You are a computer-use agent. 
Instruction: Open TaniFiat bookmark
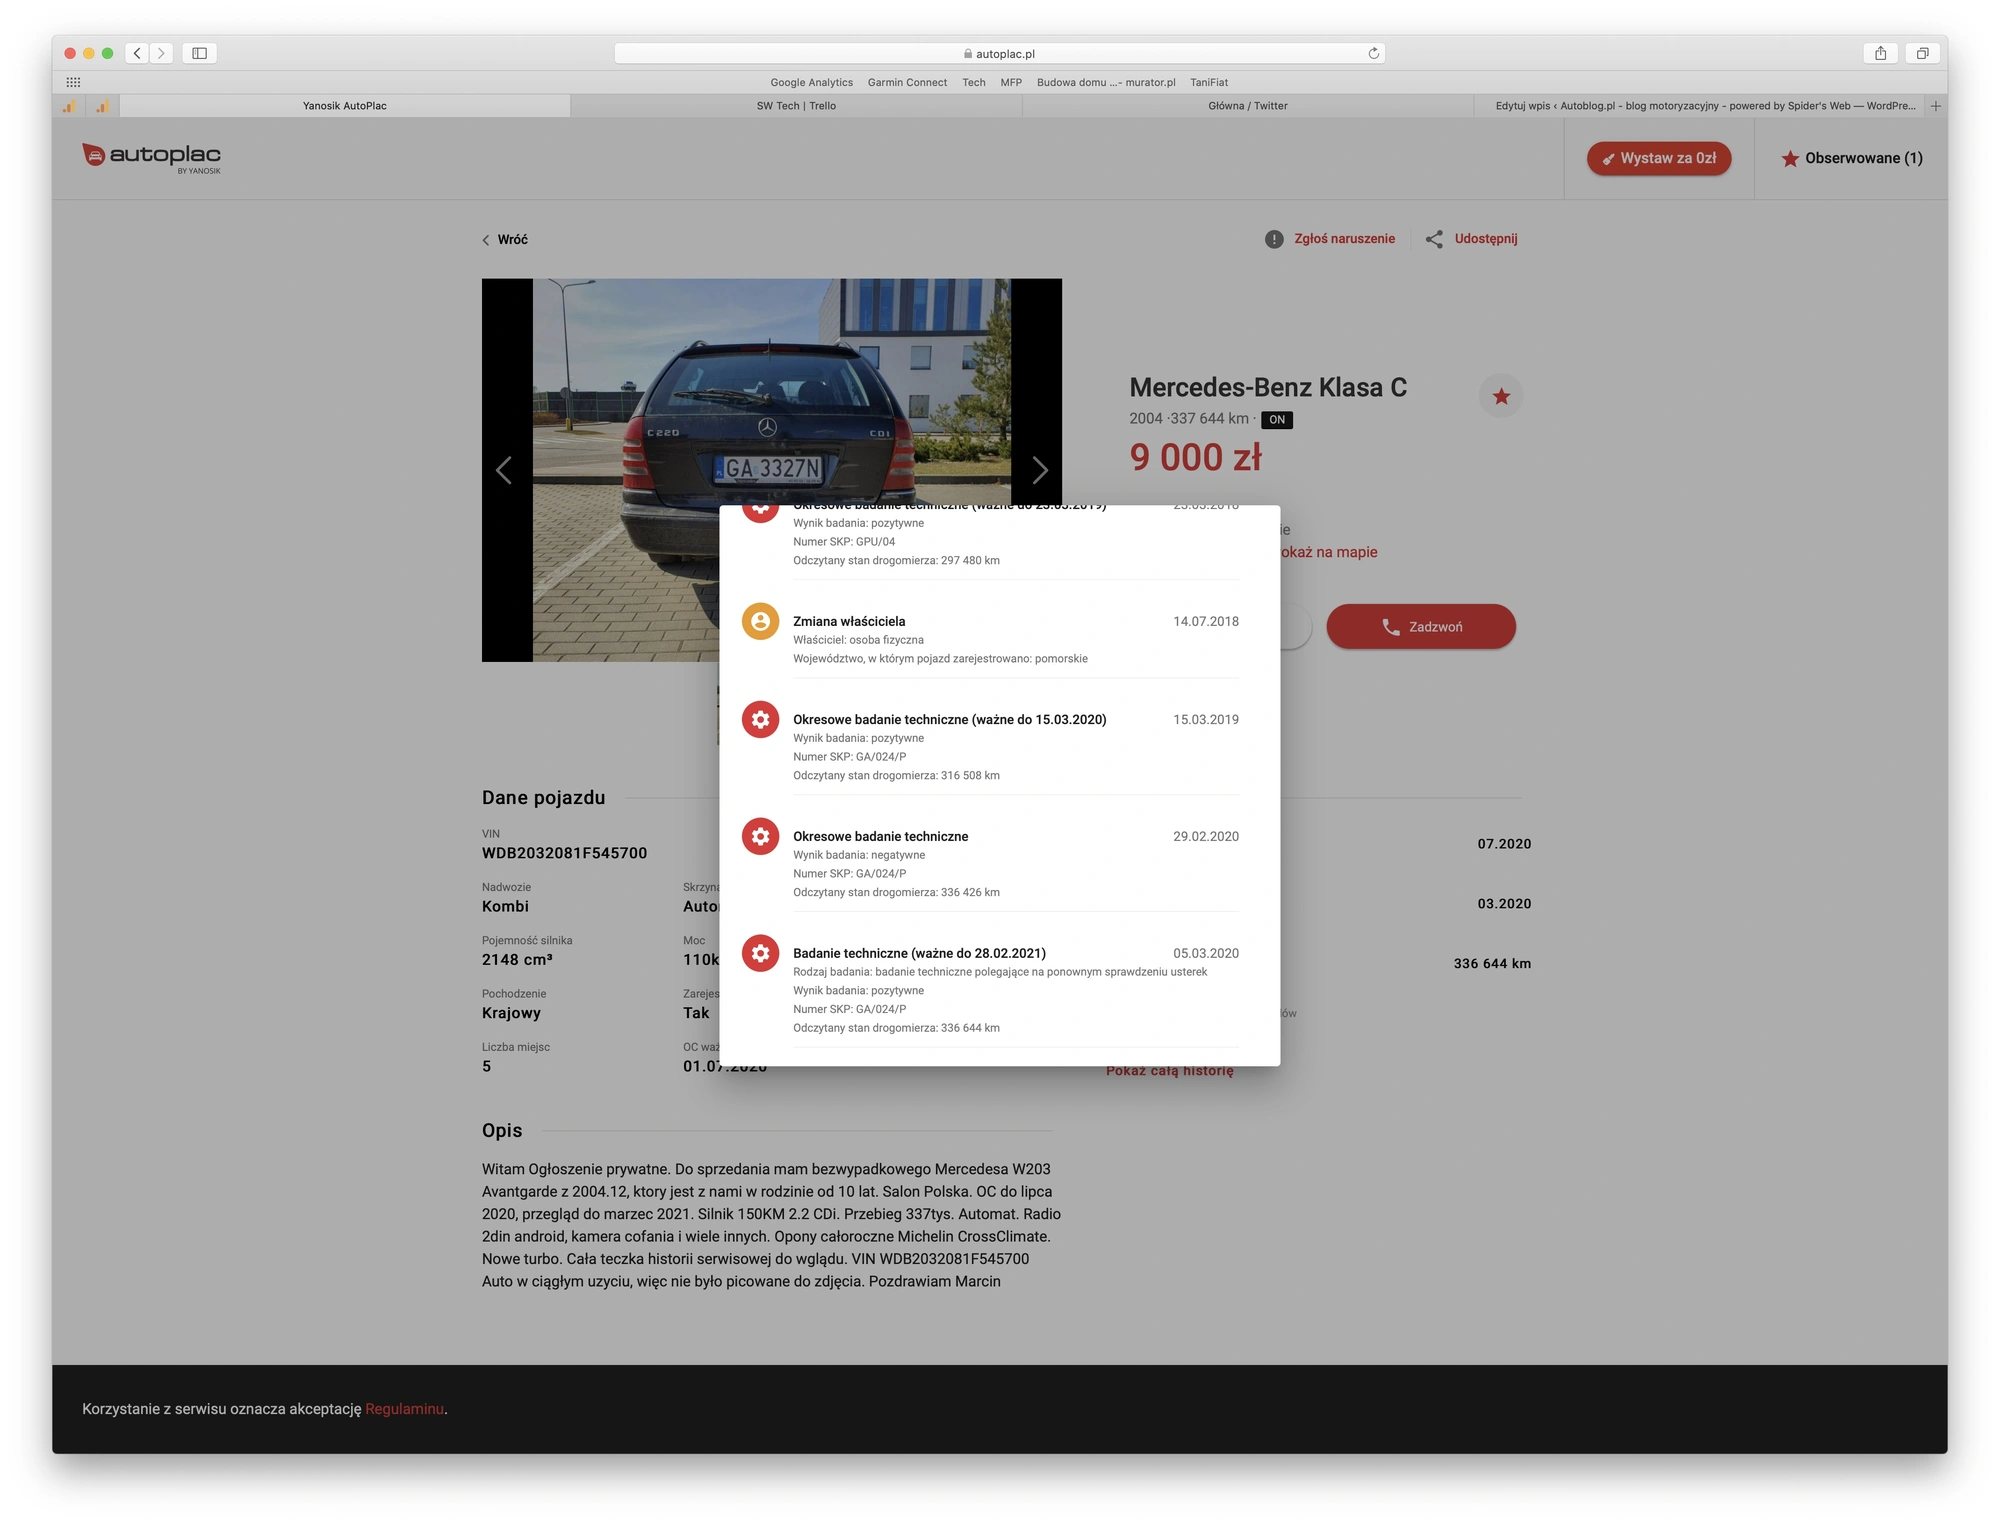tap(1209, 82)
